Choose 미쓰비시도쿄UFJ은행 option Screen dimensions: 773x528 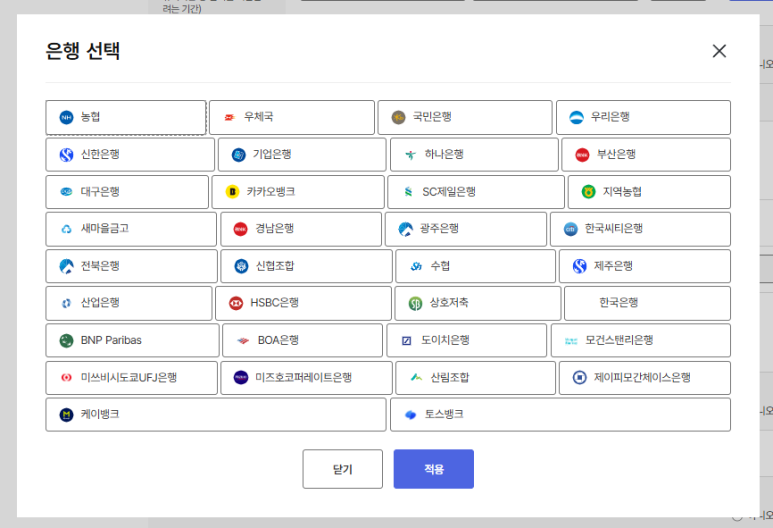click(x=131, y=378)
